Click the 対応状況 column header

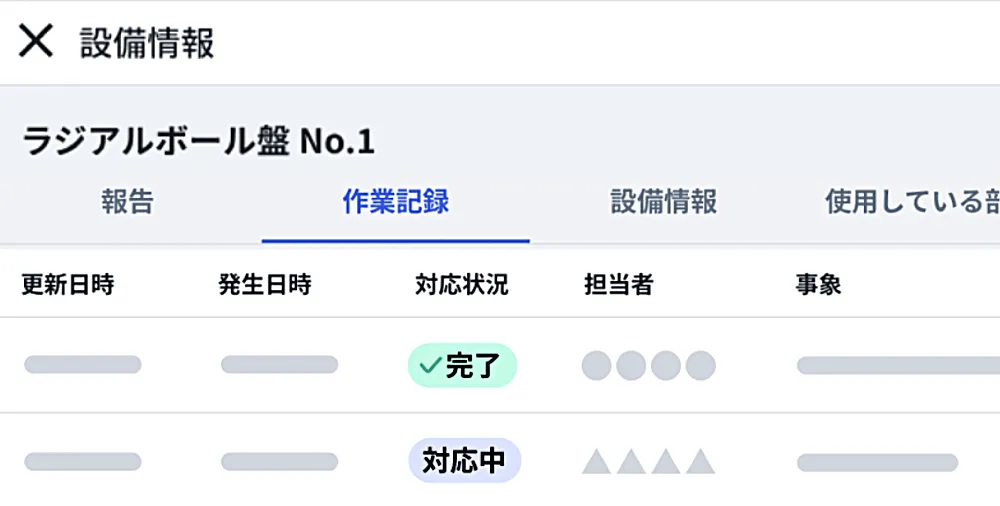462,284
